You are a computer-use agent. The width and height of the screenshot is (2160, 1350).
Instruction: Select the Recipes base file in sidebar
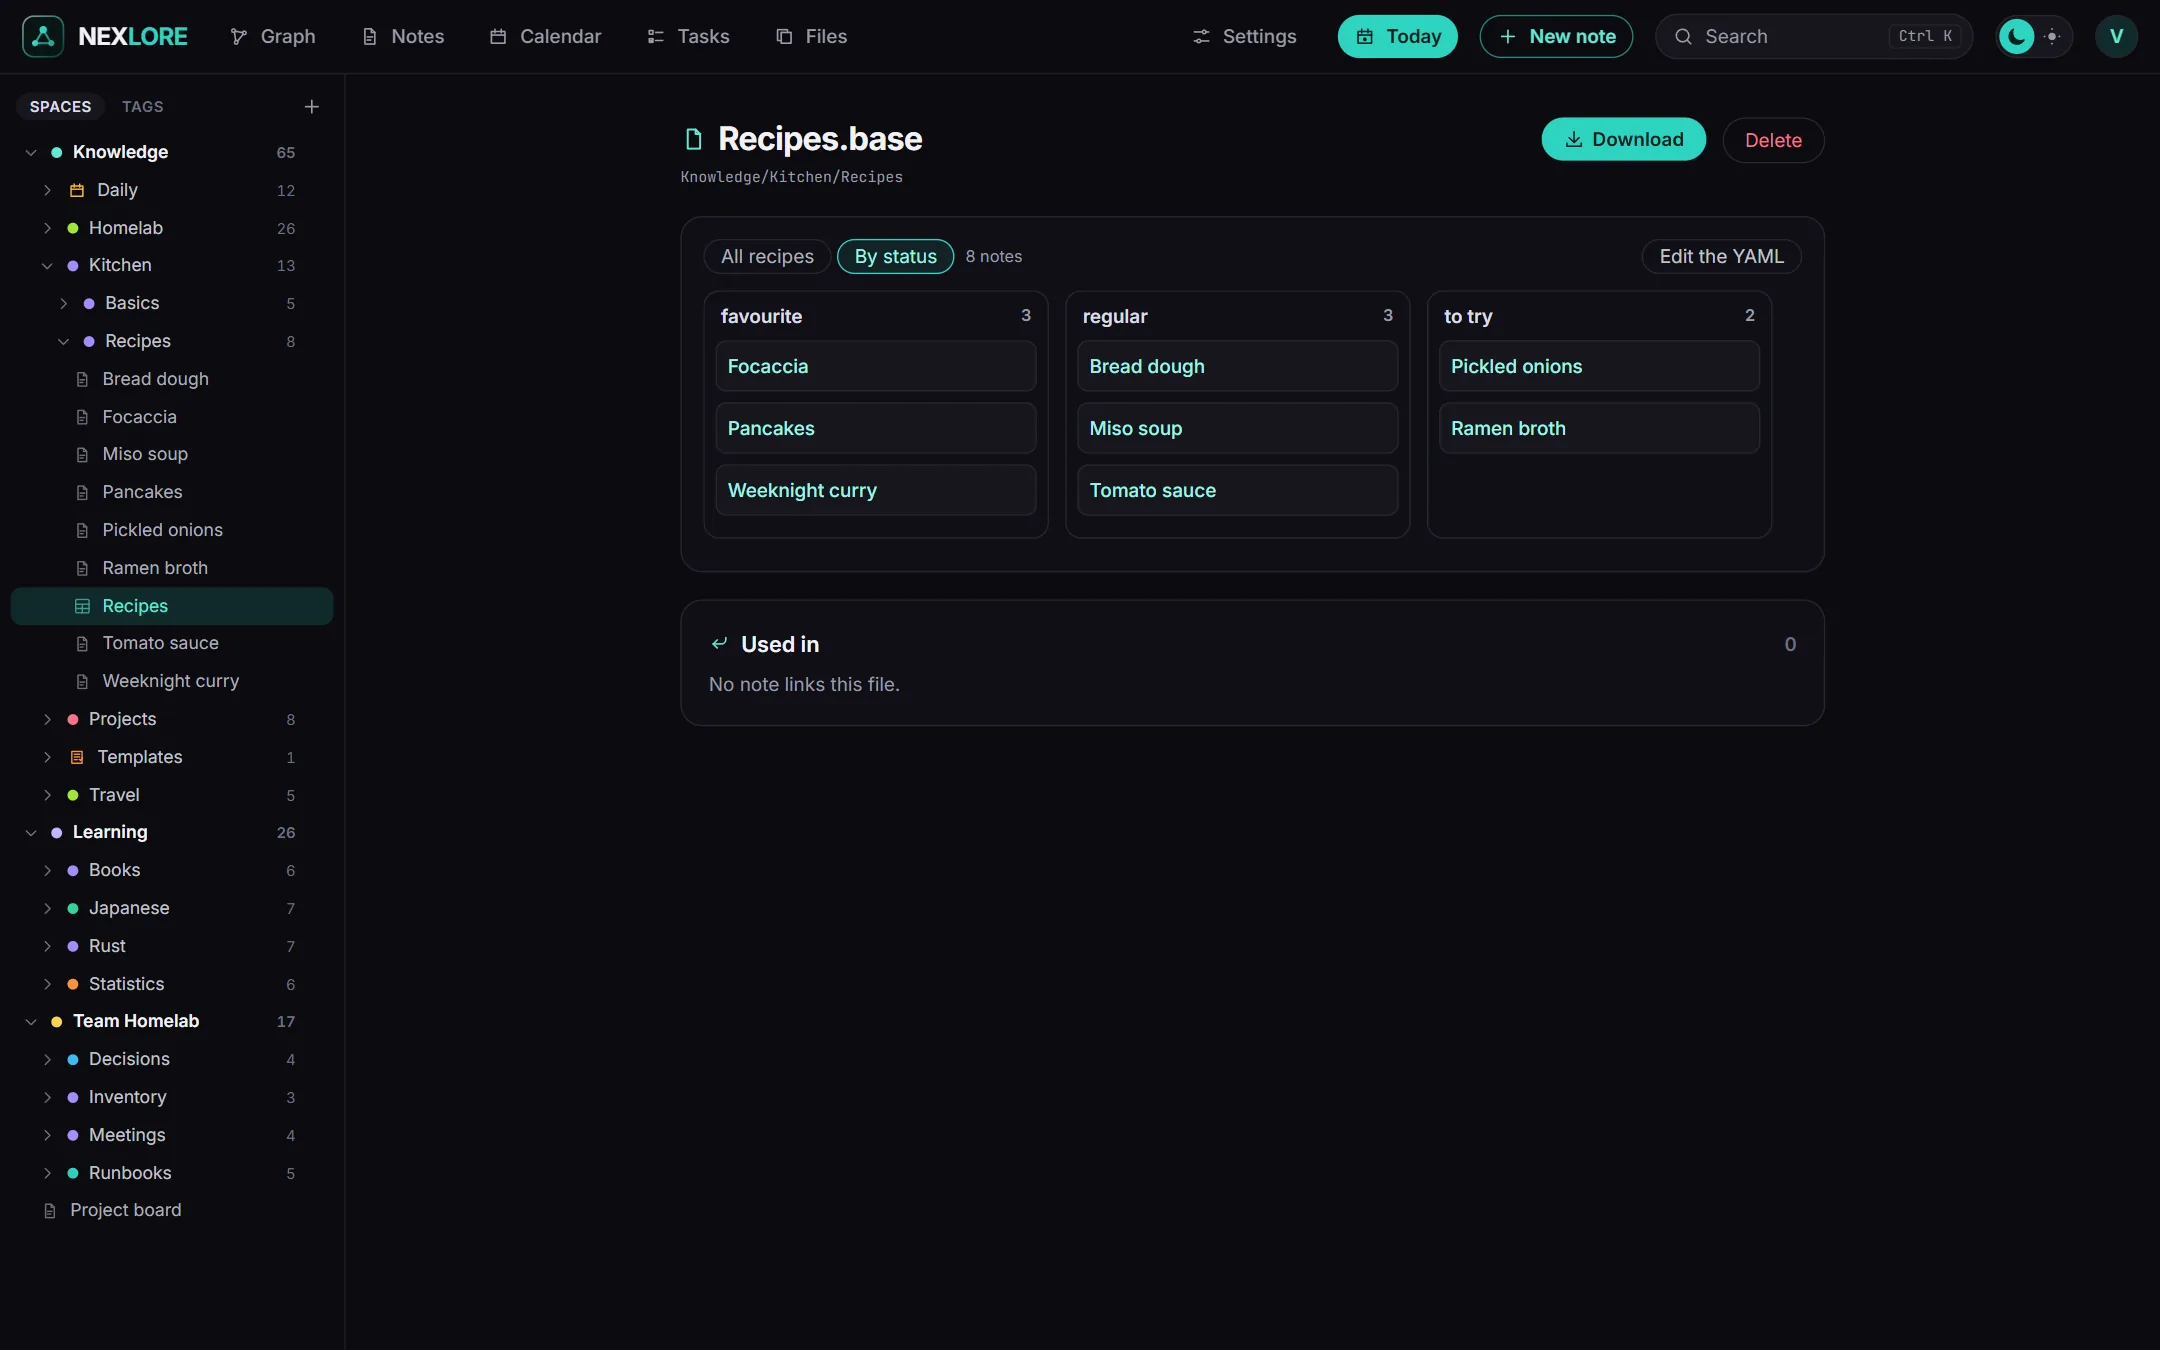tap(172, 606)
